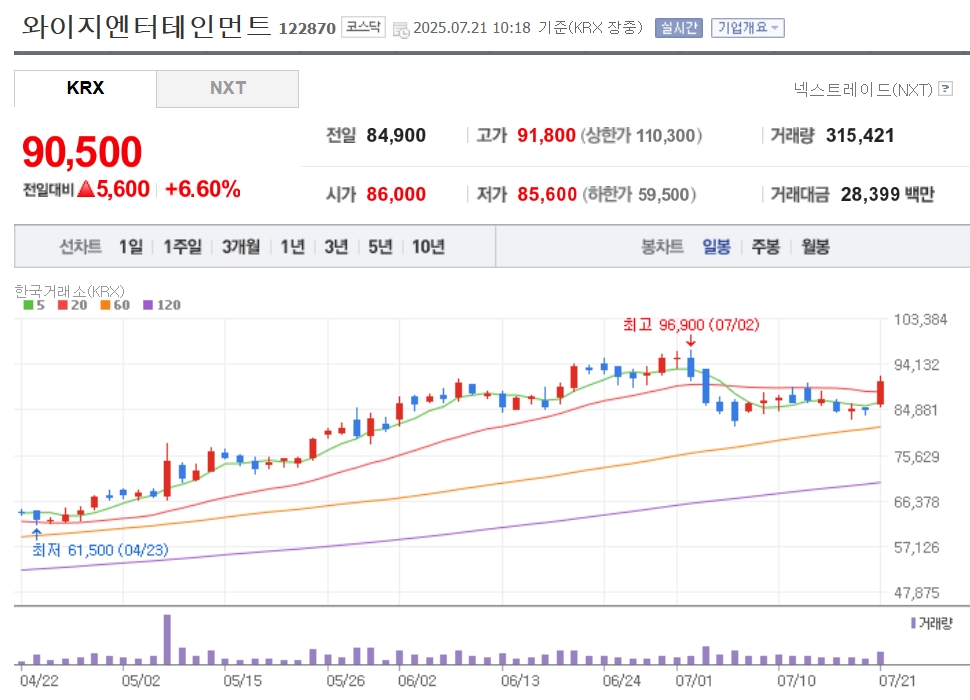This screenshot has height=700, width=970.
Task: Open the question mark help icon for NXT
Action: tap(945, 89)
